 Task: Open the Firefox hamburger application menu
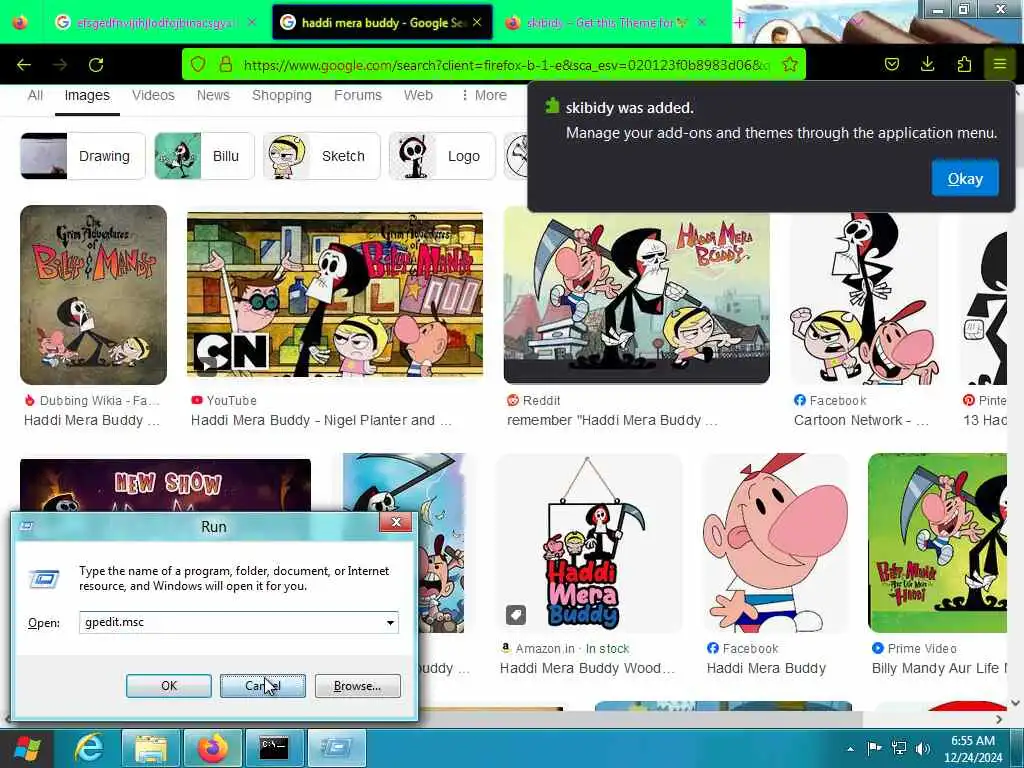point(1000,64)
